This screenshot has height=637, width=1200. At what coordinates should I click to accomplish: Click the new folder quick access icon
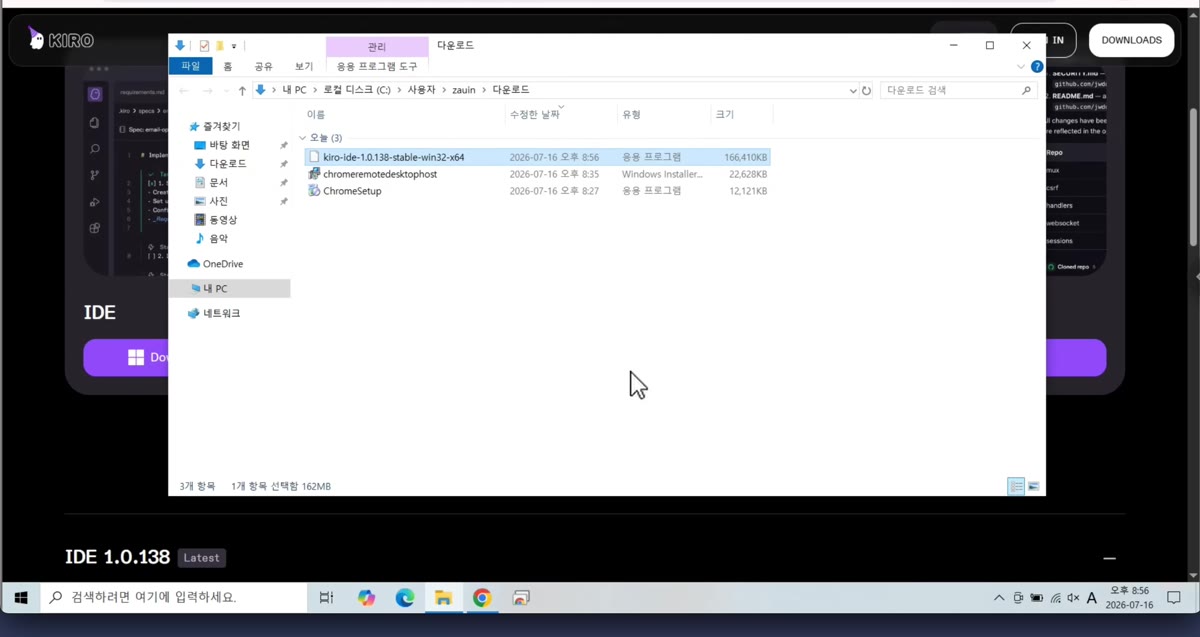[219, 46]
